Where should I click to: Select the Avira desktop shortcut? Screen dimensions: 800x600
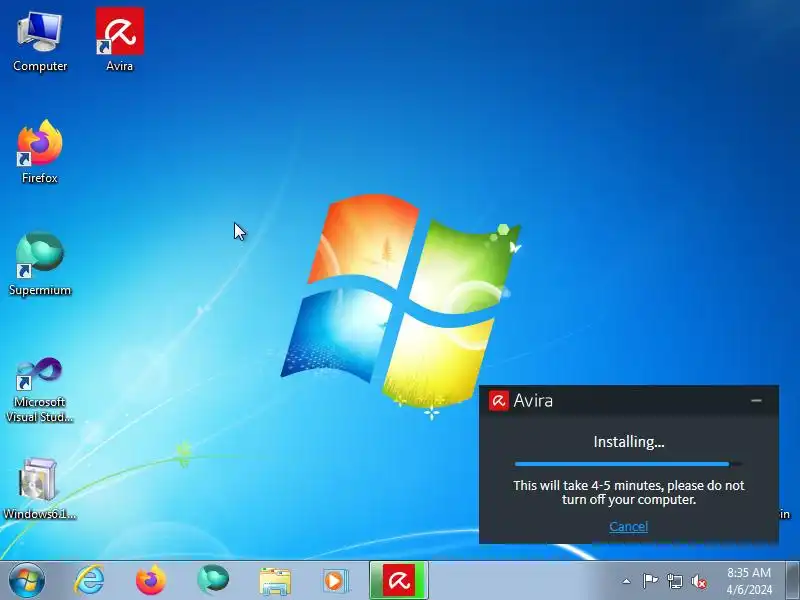pyautogui.click(x=119, y=40)
